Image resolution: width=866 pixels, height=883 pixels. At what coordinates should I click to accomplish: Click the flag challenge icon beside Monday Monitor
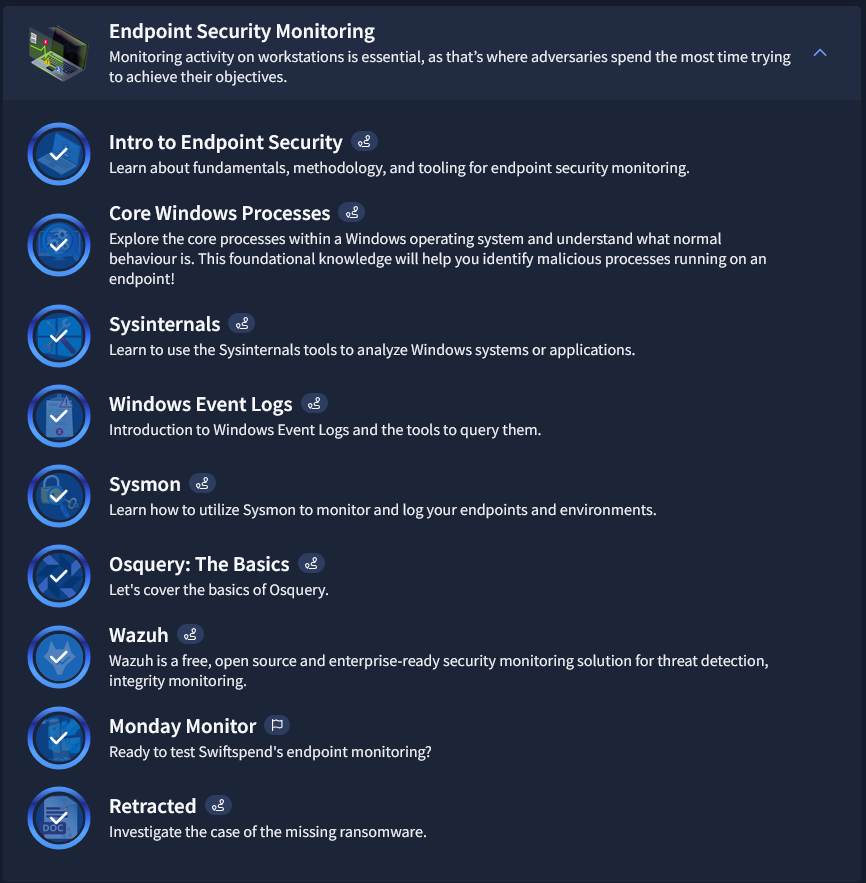pyautogui.click(x=277, y=725)
